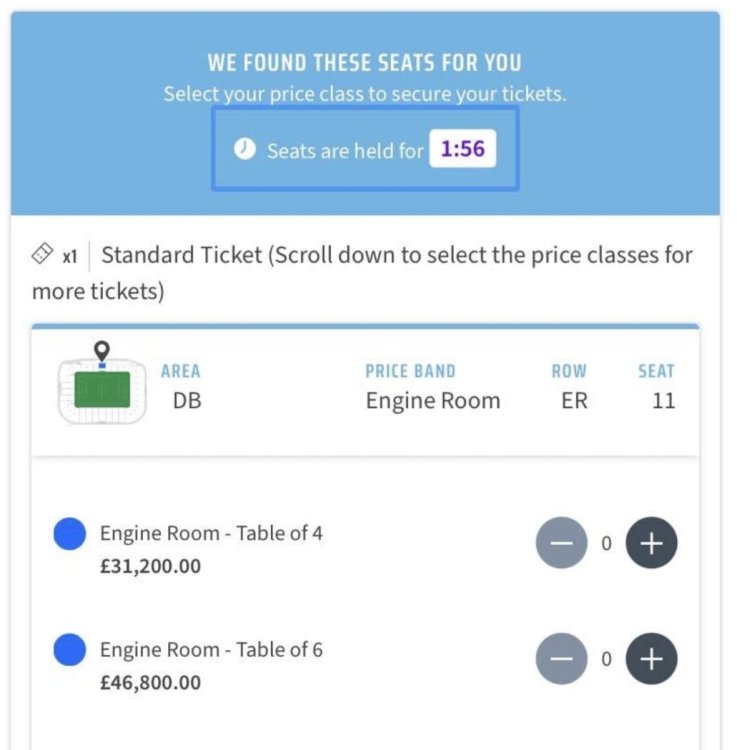Click the clock icon beside seat timer
This screenshot has width=737, height=750.
click(244, 149)
